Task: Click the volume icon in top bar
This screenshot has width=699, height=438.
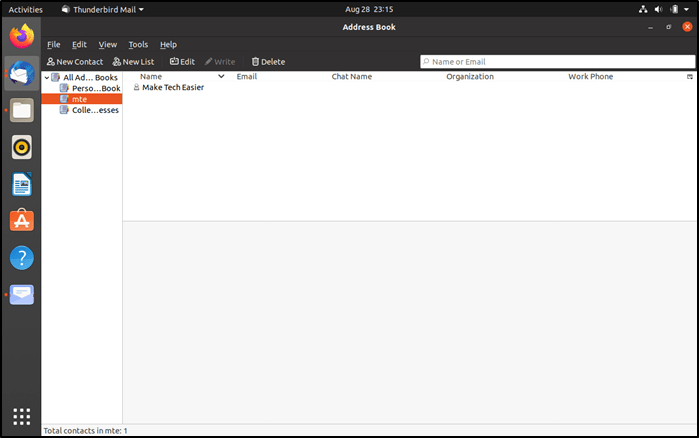Action: point(658,9)
